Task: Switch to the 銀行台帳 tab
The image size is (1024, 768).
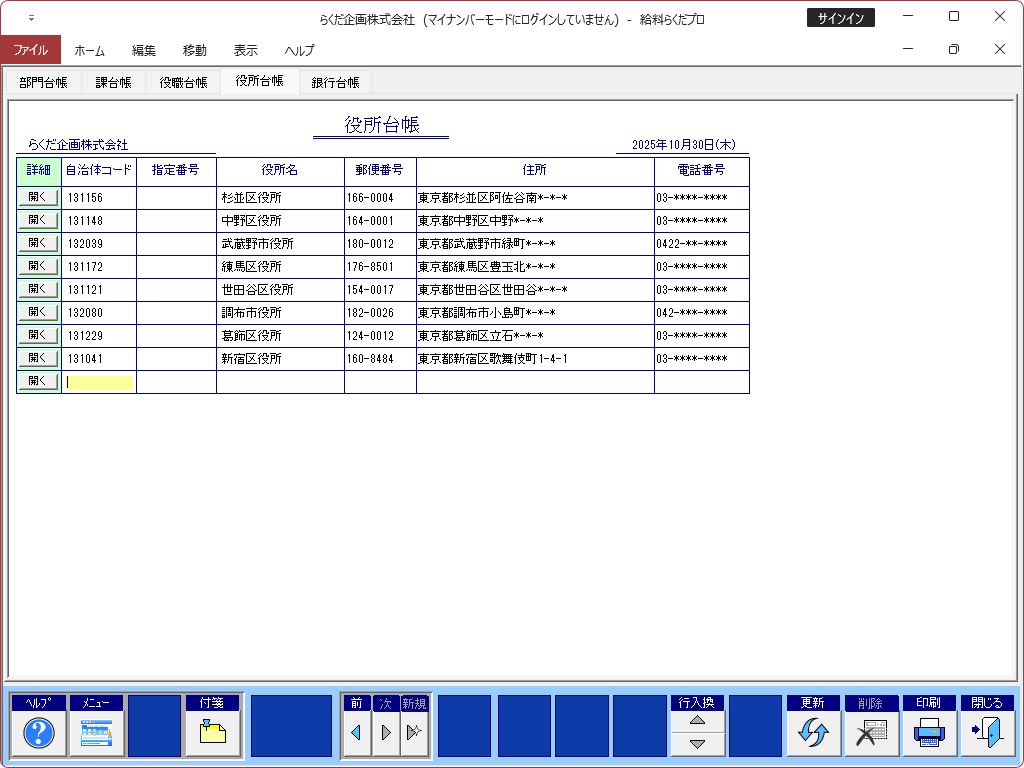Action: 335,83
